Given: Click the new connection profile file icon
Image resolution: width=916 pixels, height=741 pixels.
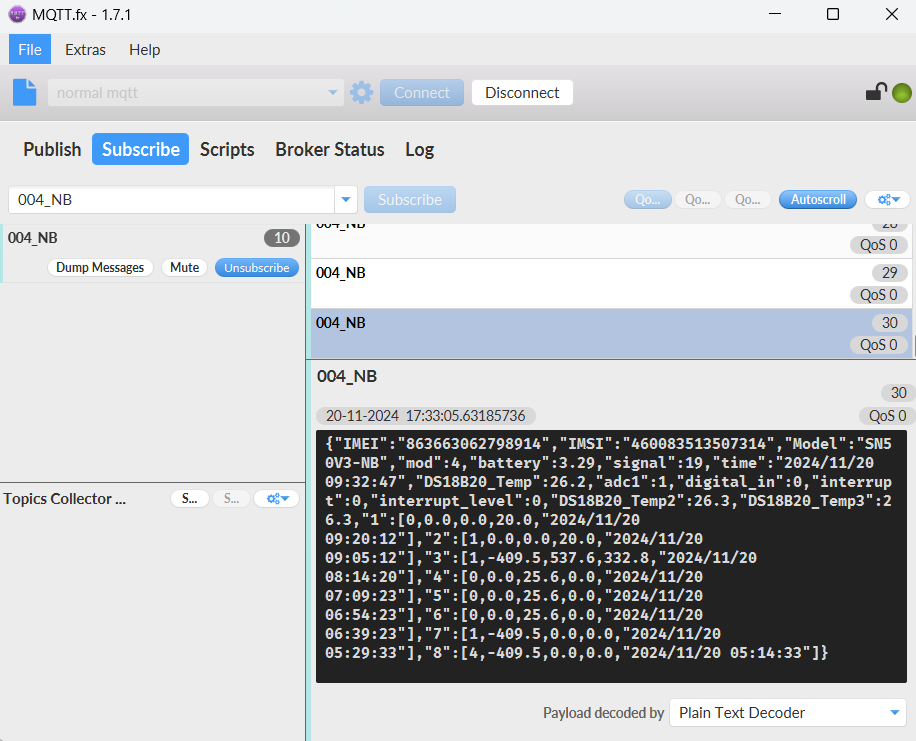Looking at the screenshot, I should pyautogui.click(x=25, y=92).
